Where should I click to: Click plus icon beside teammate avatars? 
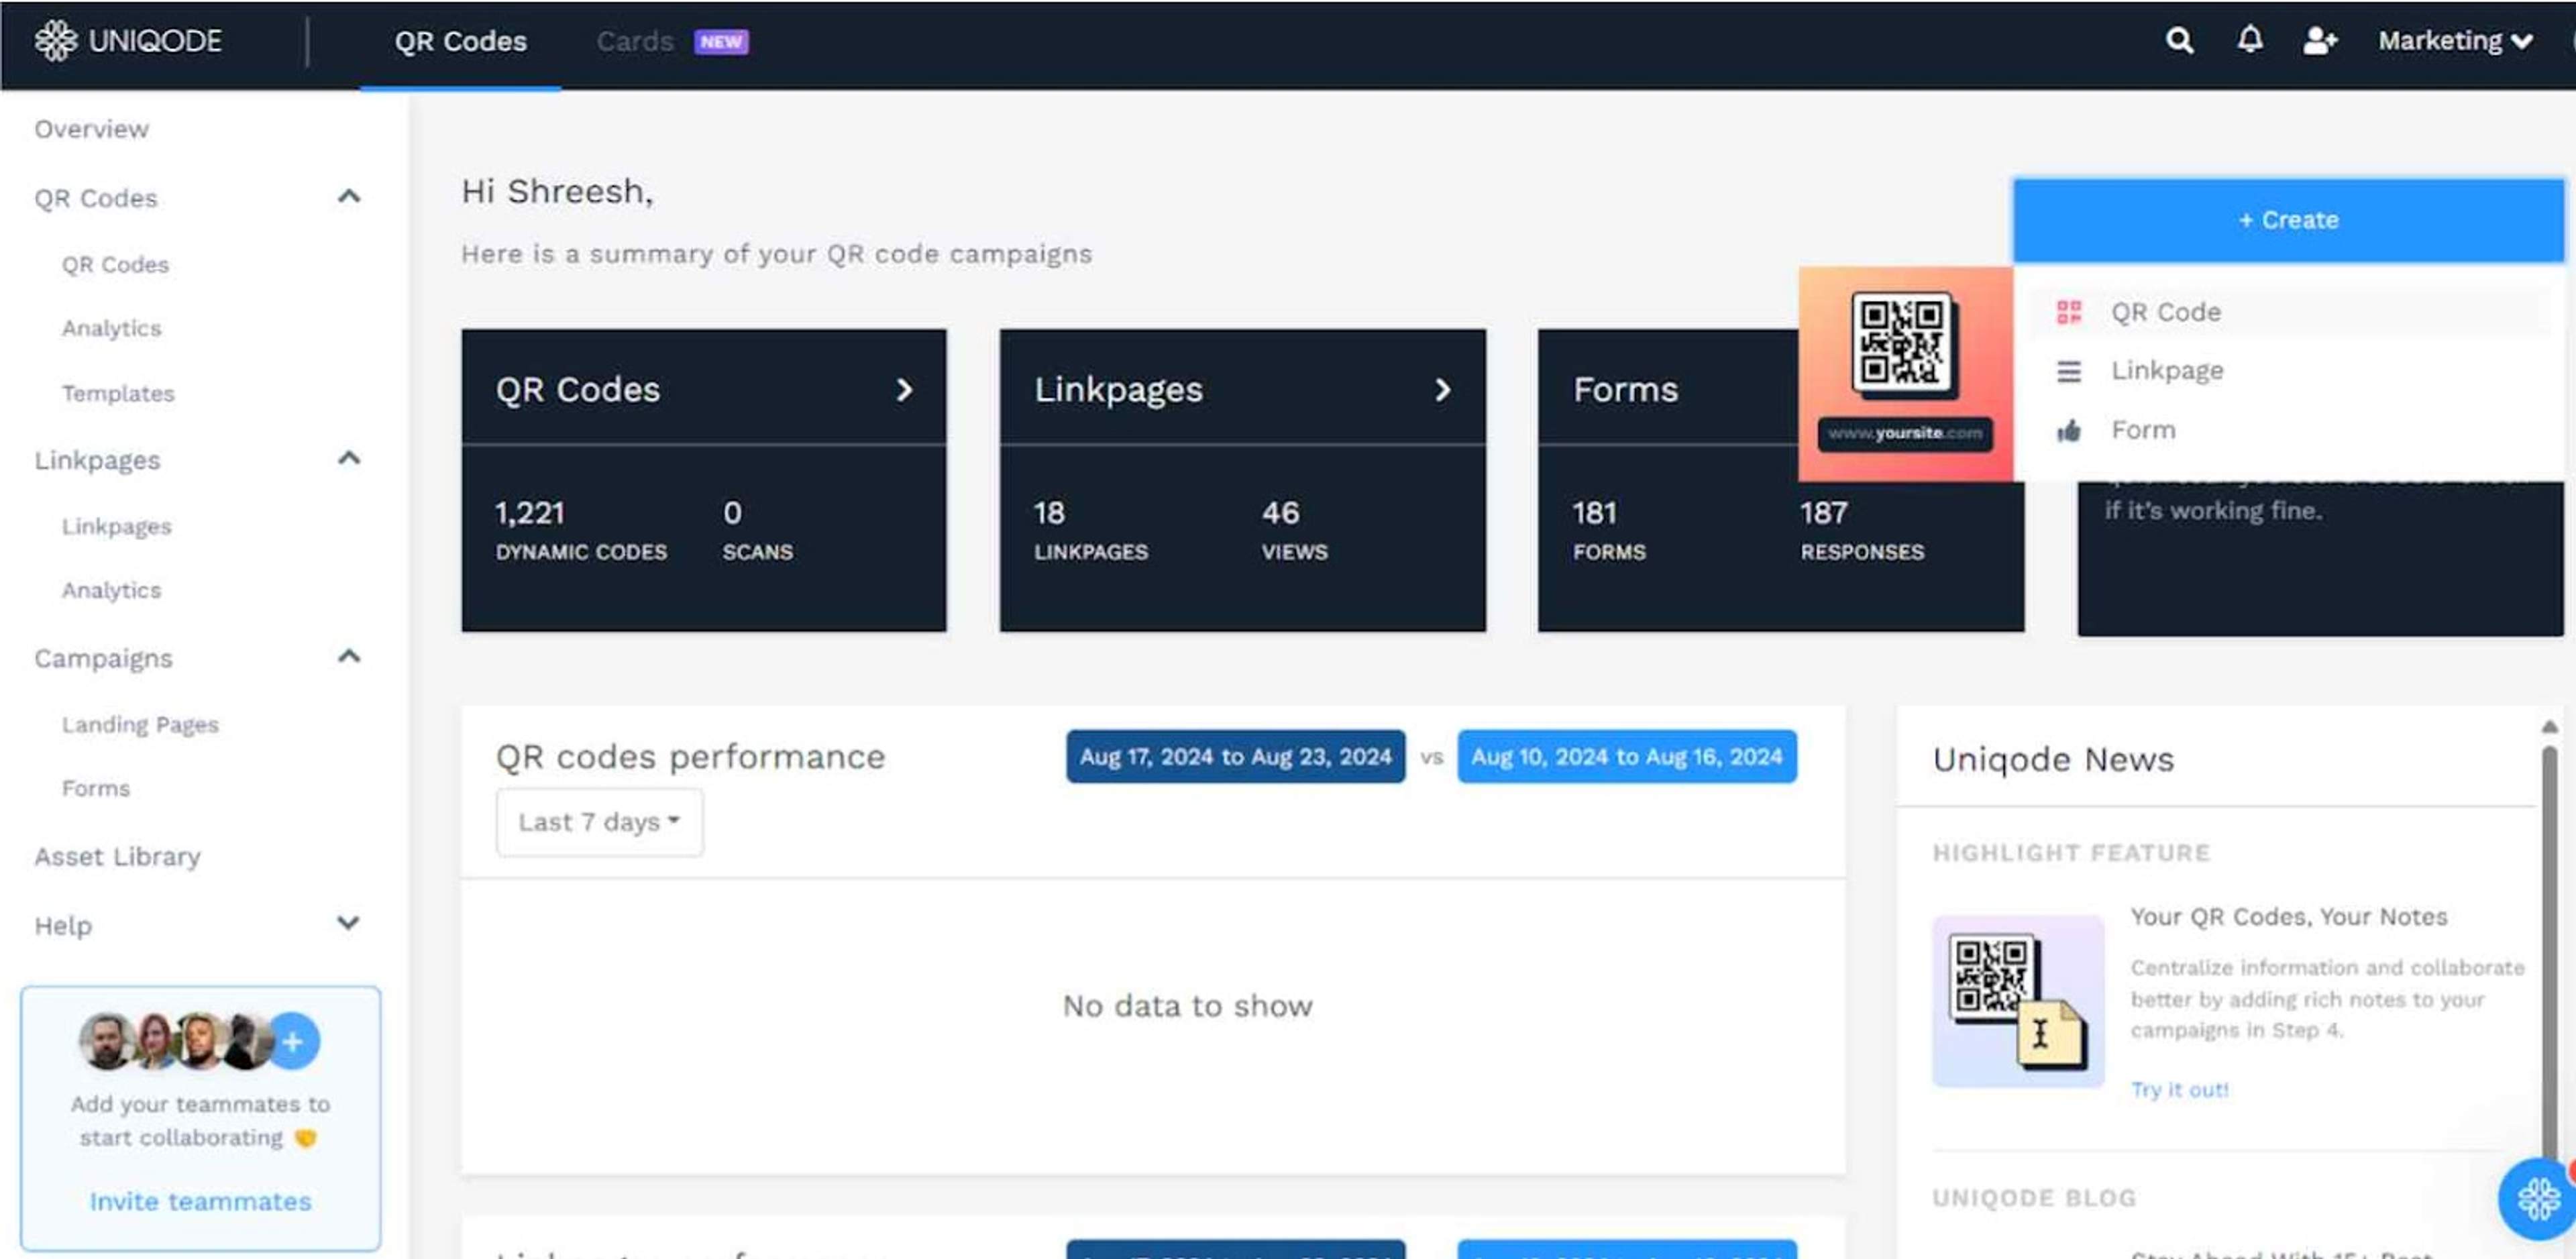tap(293, 1042)
